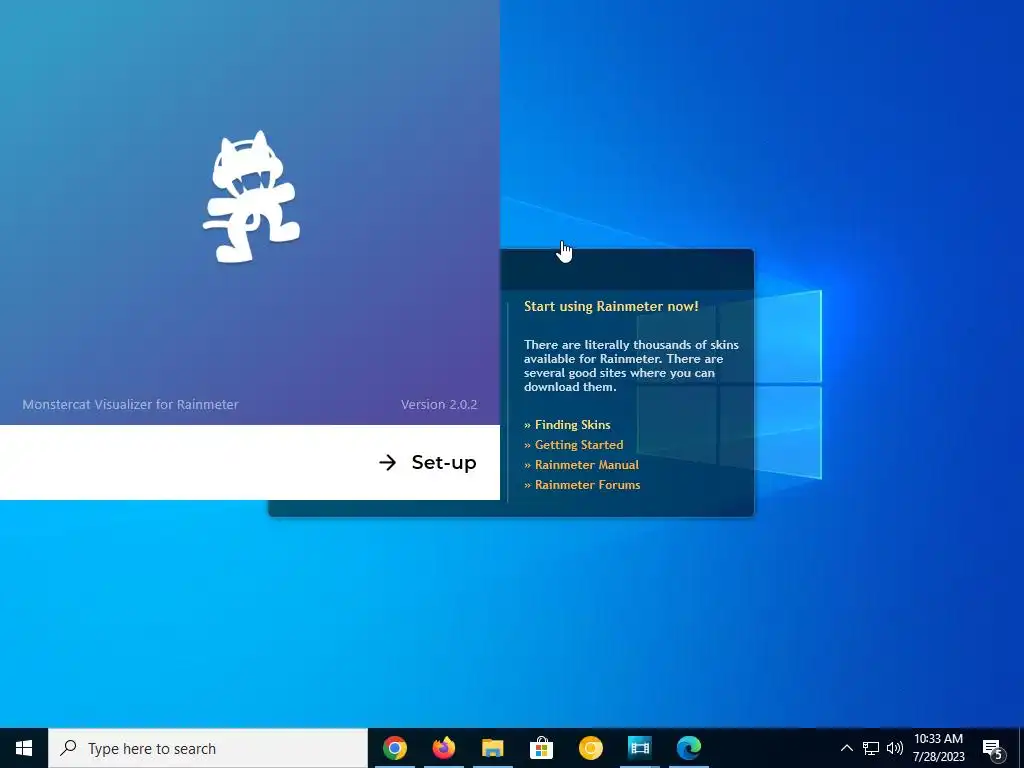The height and width of the screenshot is (768, 1024).
Task: Launch Firefox from the taskbar
Action: pos(443,748)
